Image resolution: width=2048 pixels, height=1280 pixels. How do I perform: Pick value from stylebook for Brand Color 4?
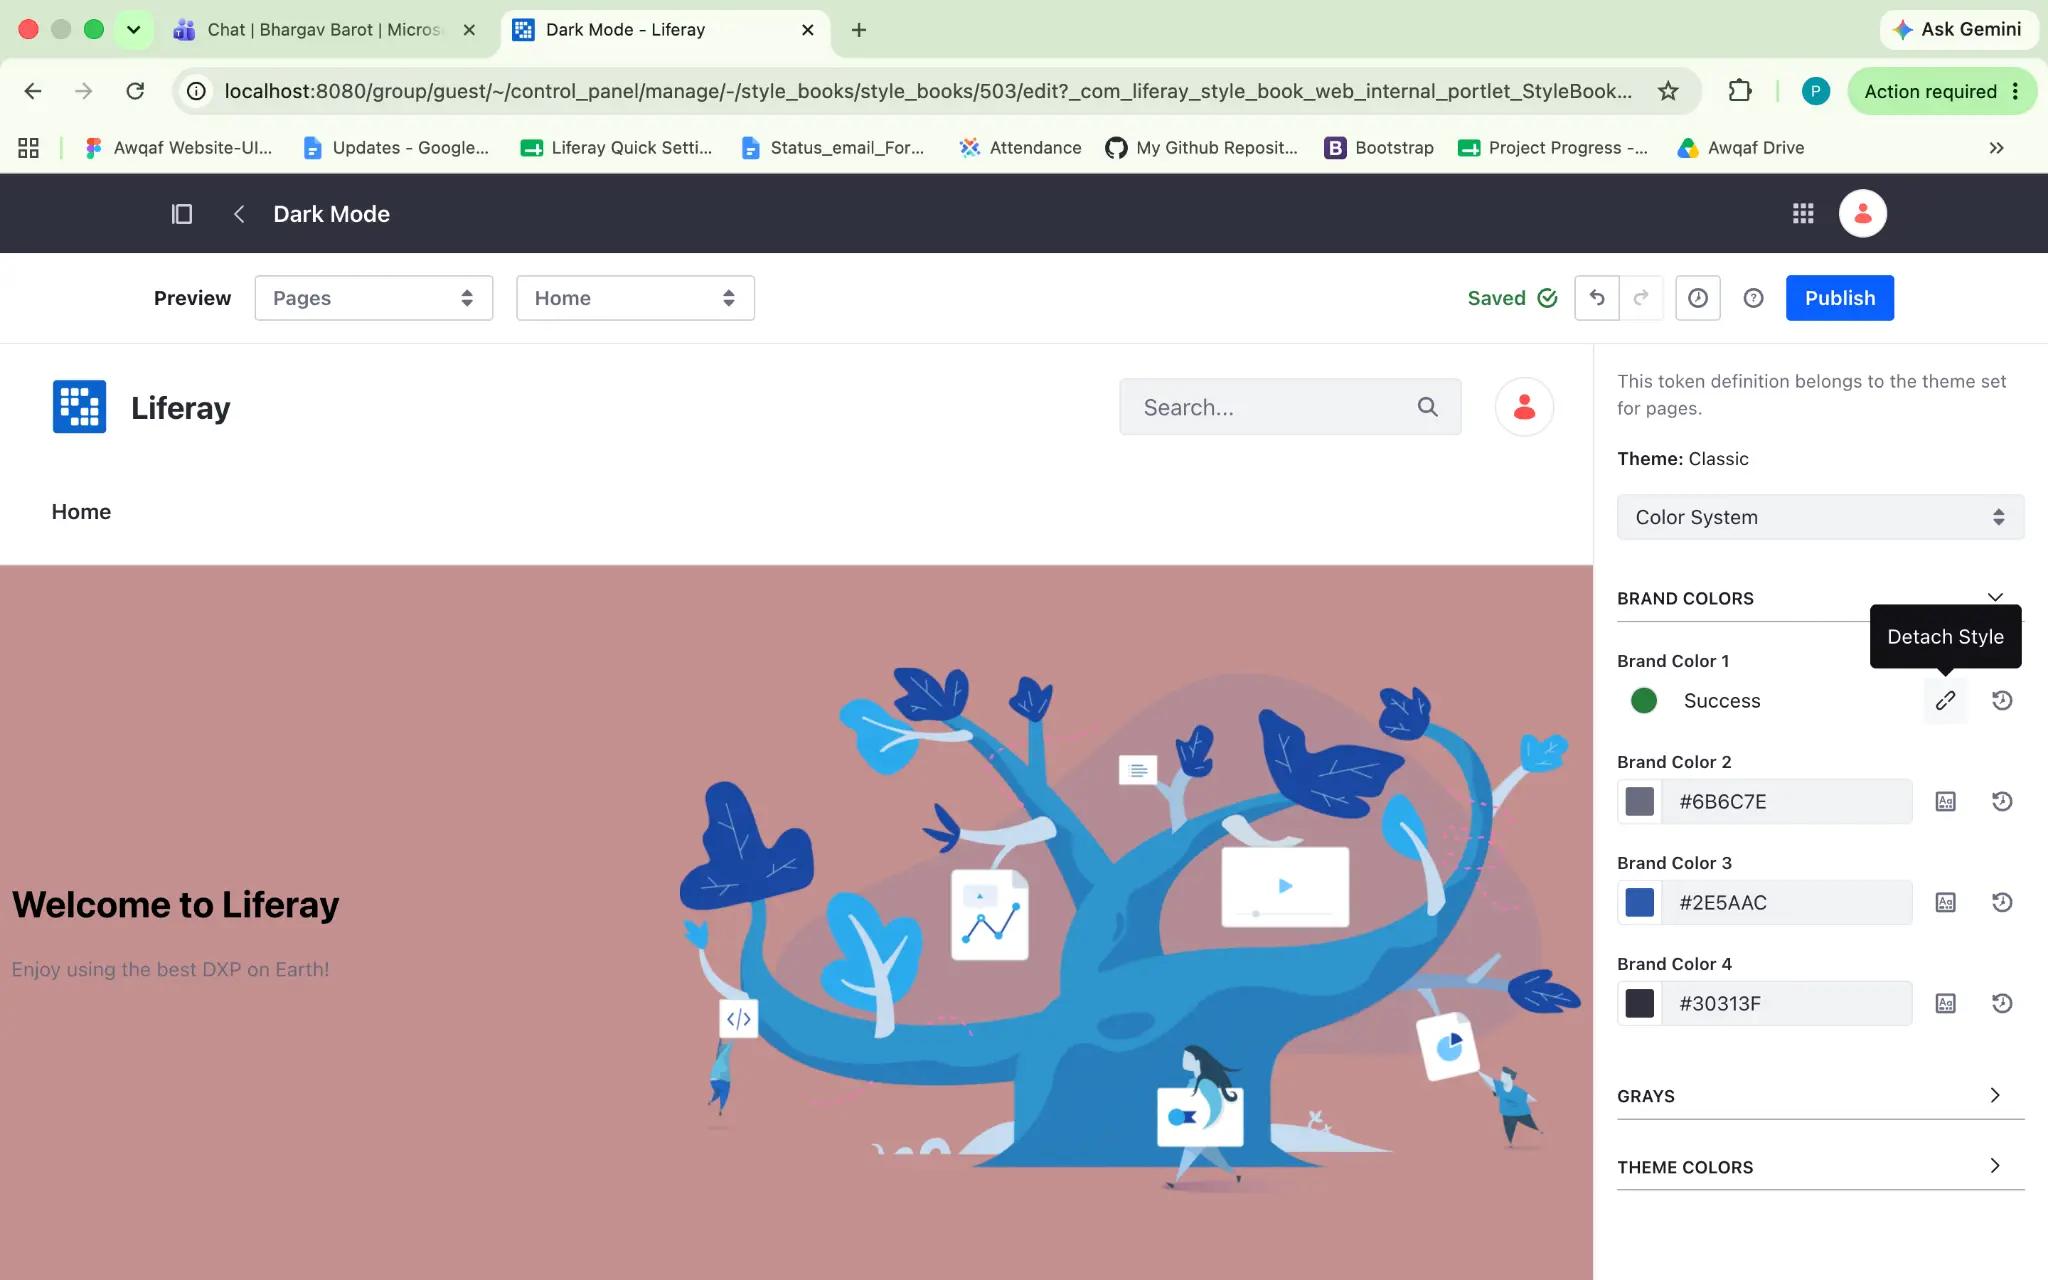point(1945,1004)
